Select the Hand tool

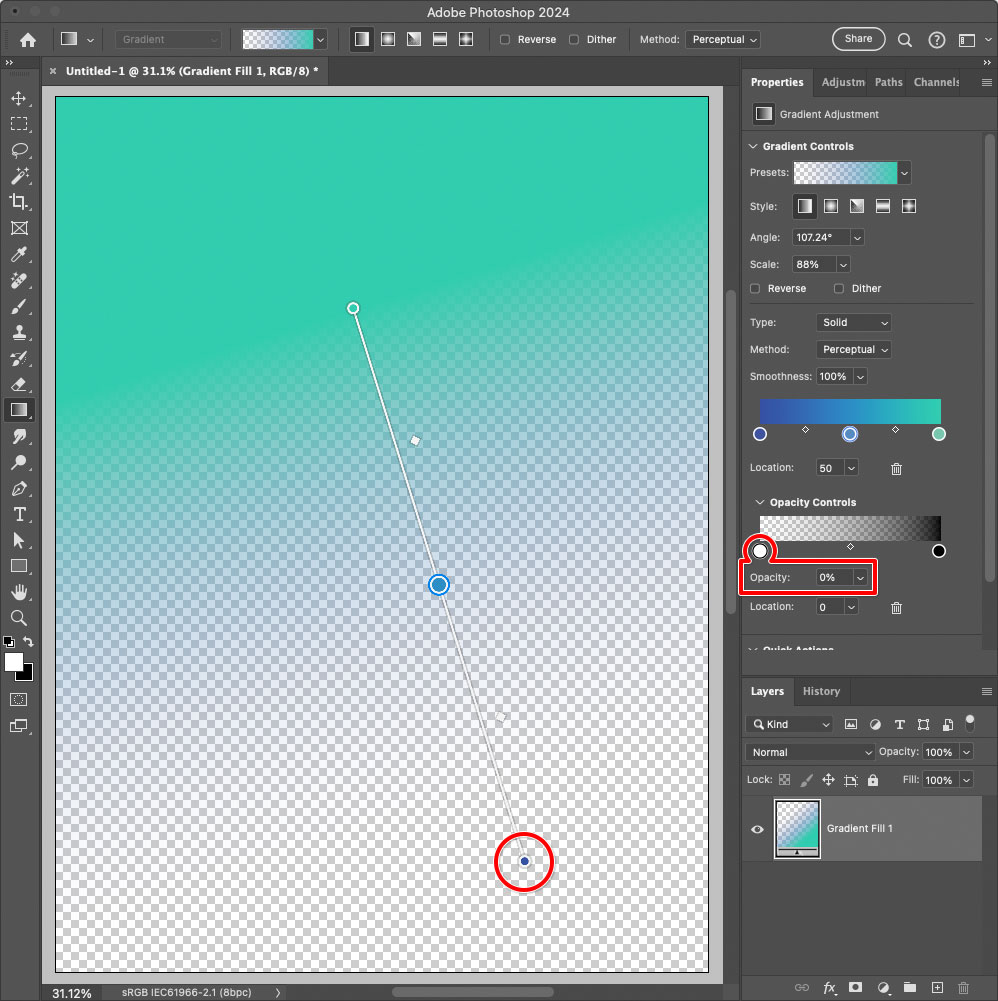tap(21, 592)
